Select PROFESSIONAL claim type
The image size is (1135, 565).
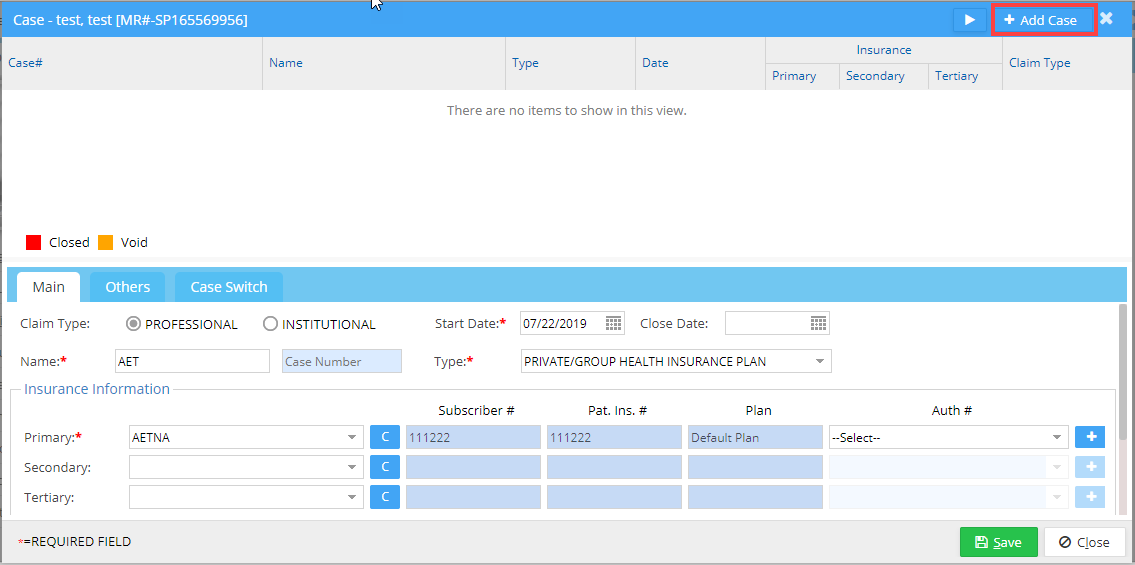[x=133, y=324]
